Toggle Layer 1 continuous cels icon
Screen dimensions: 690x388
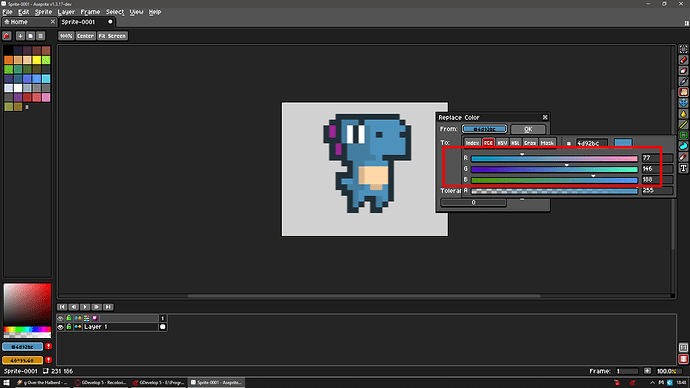click(78, 327)
